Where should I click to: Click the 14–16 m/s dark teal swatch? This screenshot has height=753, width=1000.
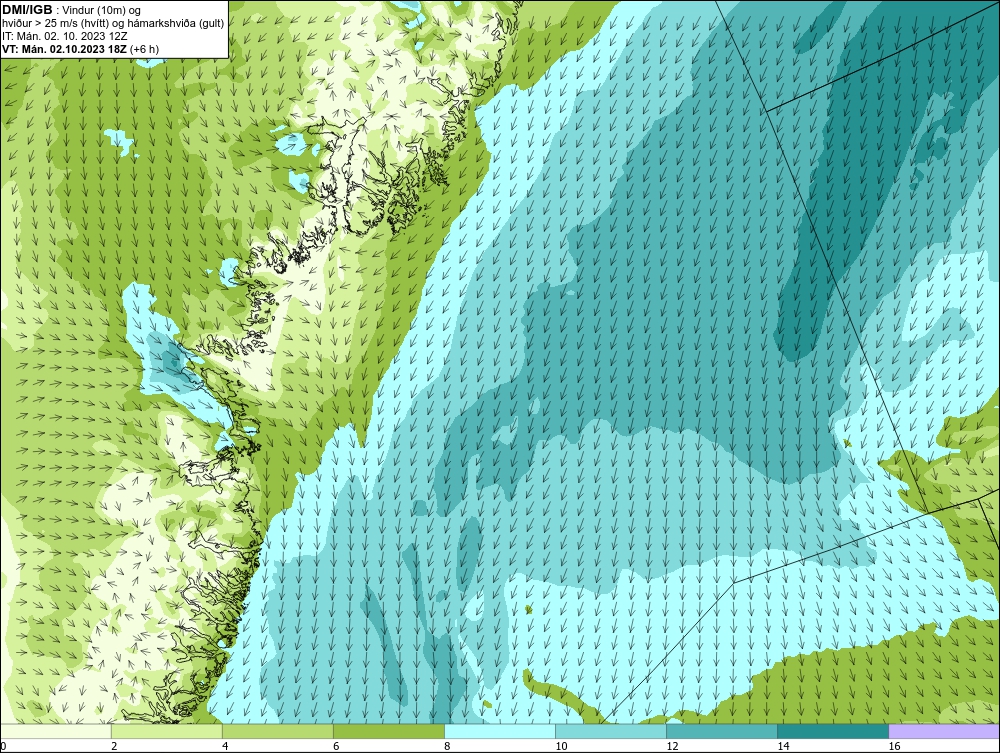click(833, 731)
